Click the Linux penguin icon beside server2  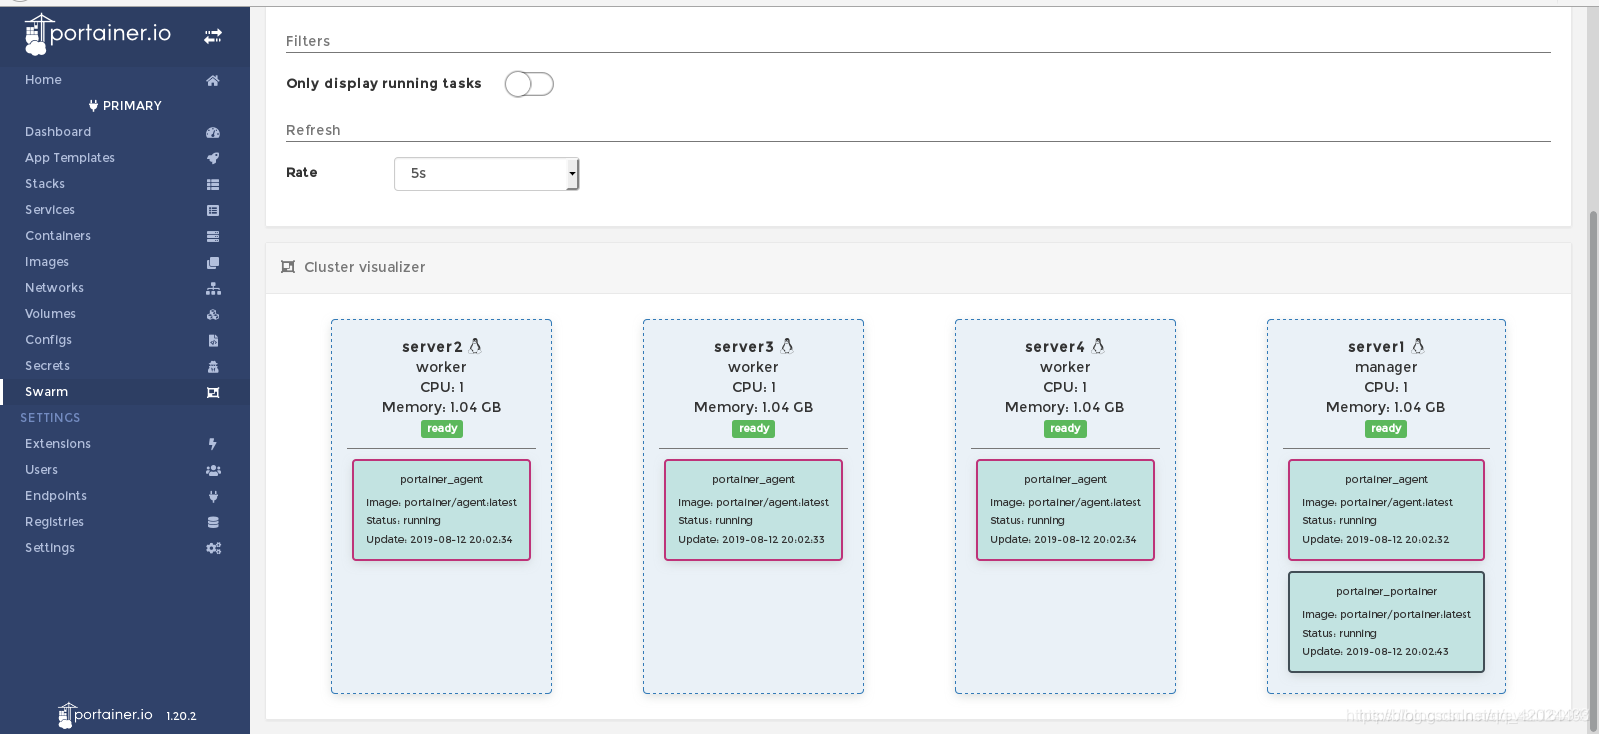(x=475, y=346)
